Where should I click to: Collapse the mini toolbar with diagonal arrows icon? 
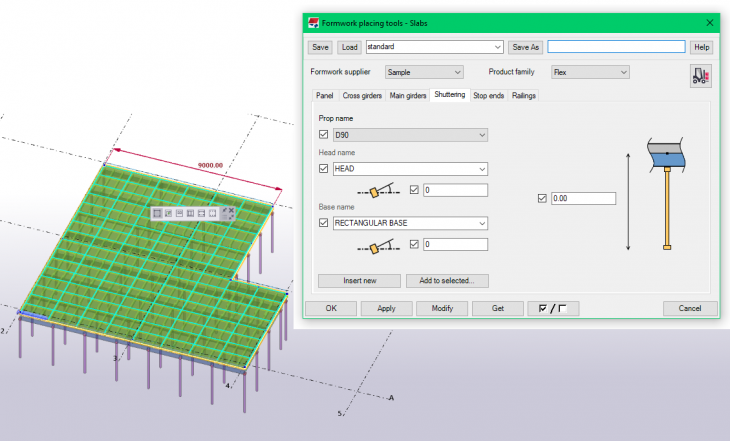pos(231,217)
